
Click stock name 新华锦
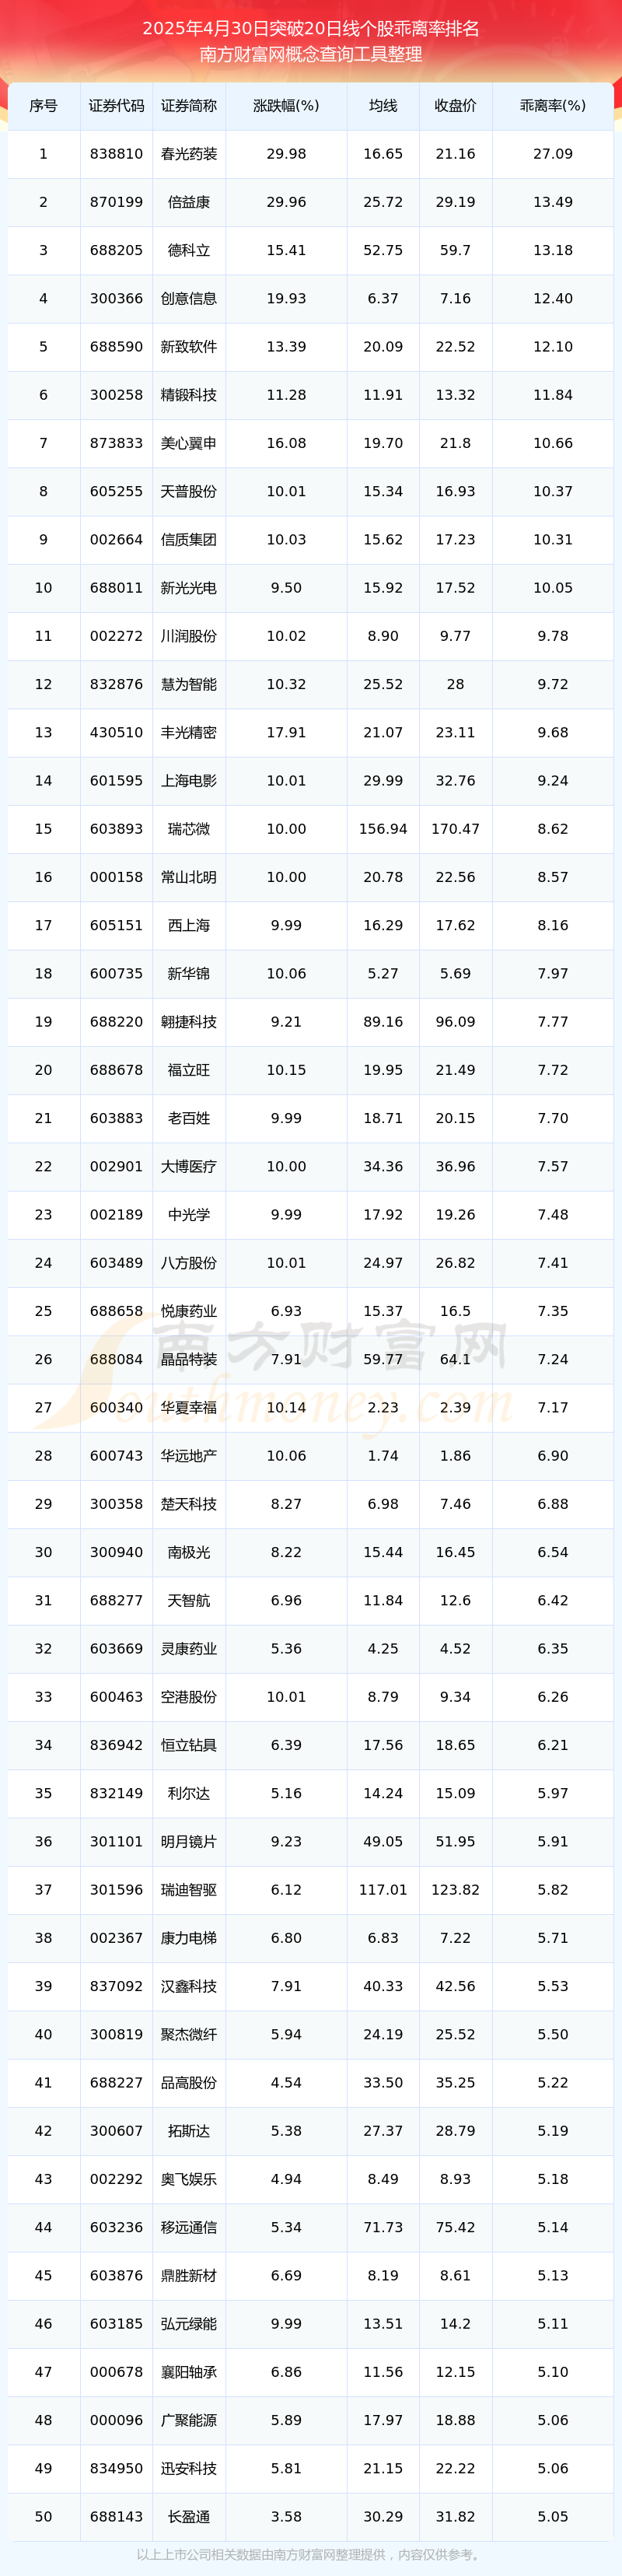(x=189, y=974)
